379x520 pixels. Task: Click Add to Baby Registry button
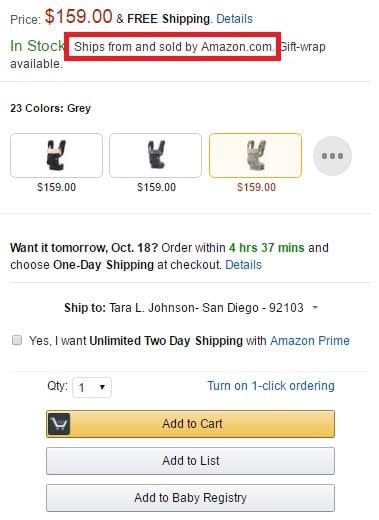point(190,498)
